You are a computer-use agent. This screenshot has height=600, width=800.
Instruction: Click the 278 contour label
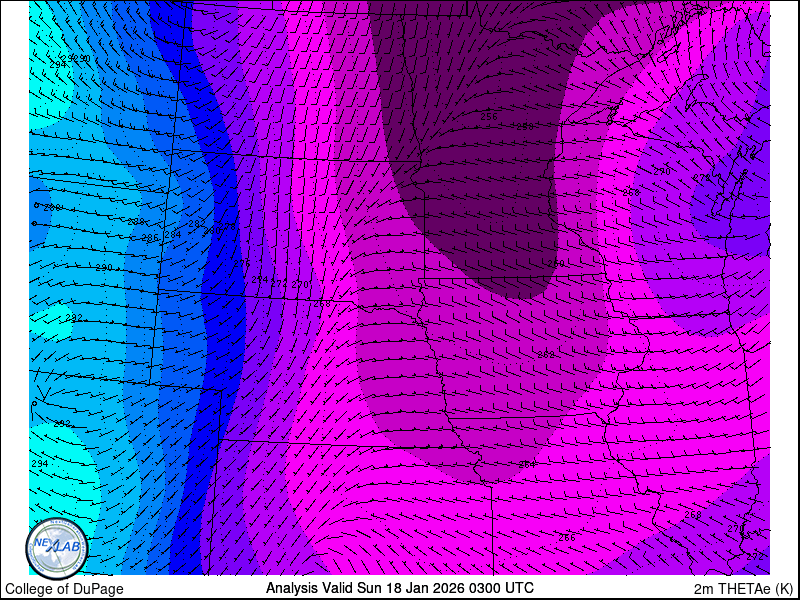click(228, 227)
